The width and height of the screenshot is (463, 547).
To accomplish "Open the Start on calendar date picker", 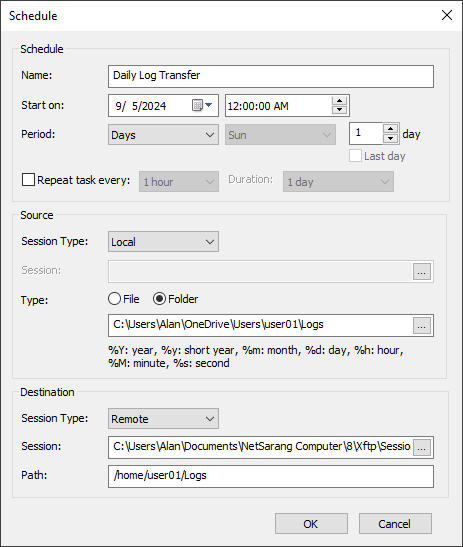I will pyautogui.click(x=202, y=105).
